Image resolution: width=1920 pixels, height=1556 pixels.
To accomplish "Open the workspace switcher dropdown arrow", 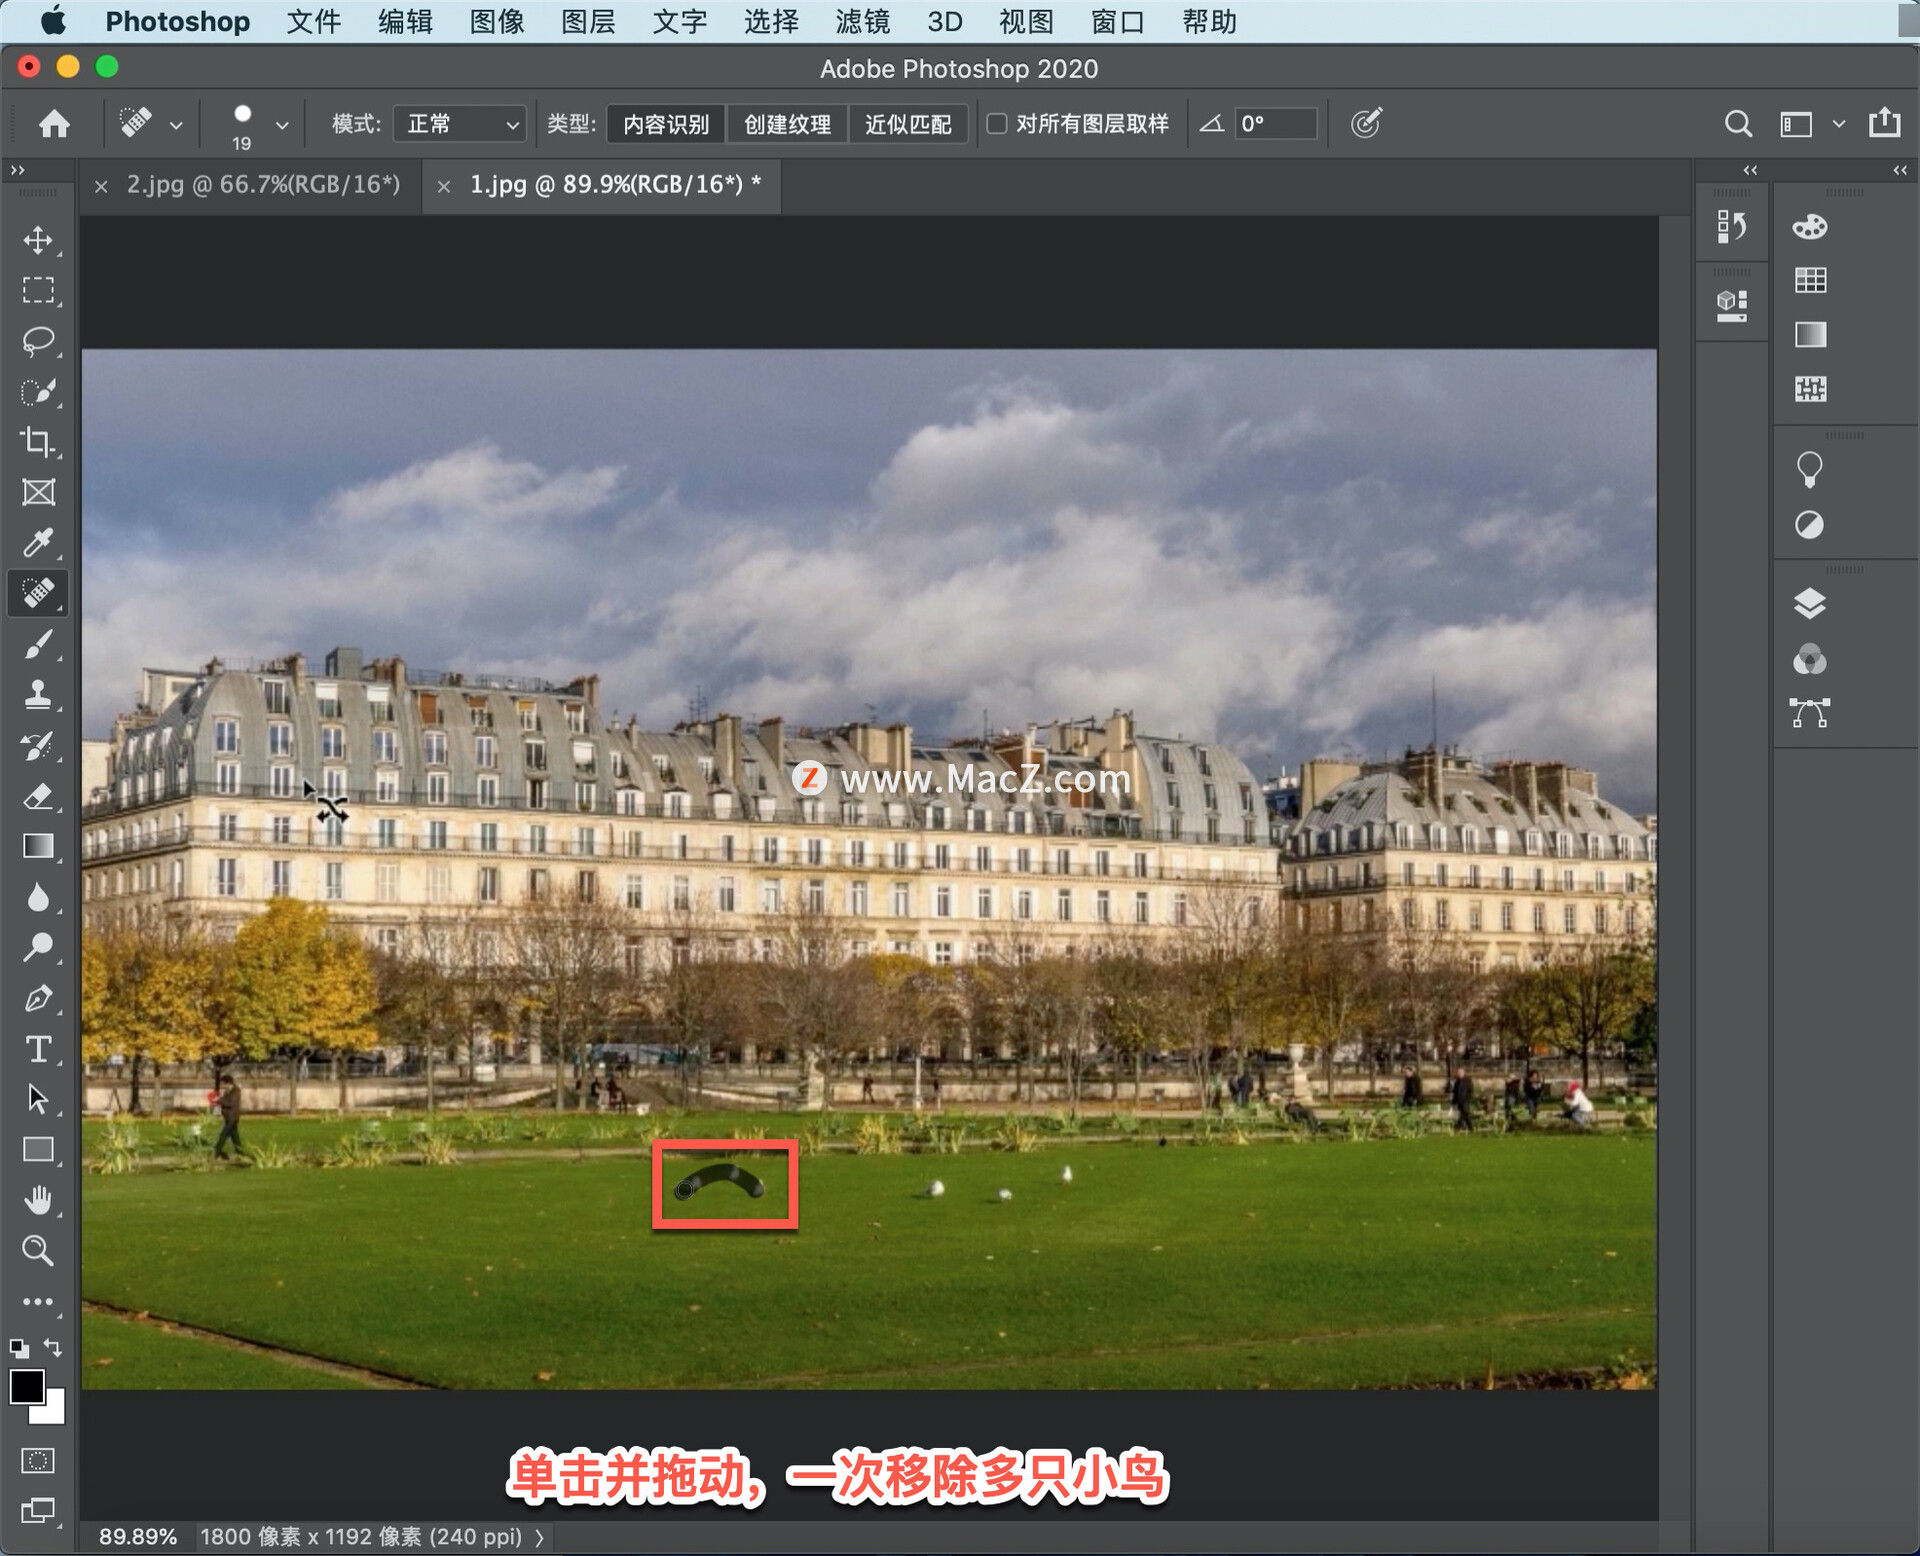I will pos(1838,124).
